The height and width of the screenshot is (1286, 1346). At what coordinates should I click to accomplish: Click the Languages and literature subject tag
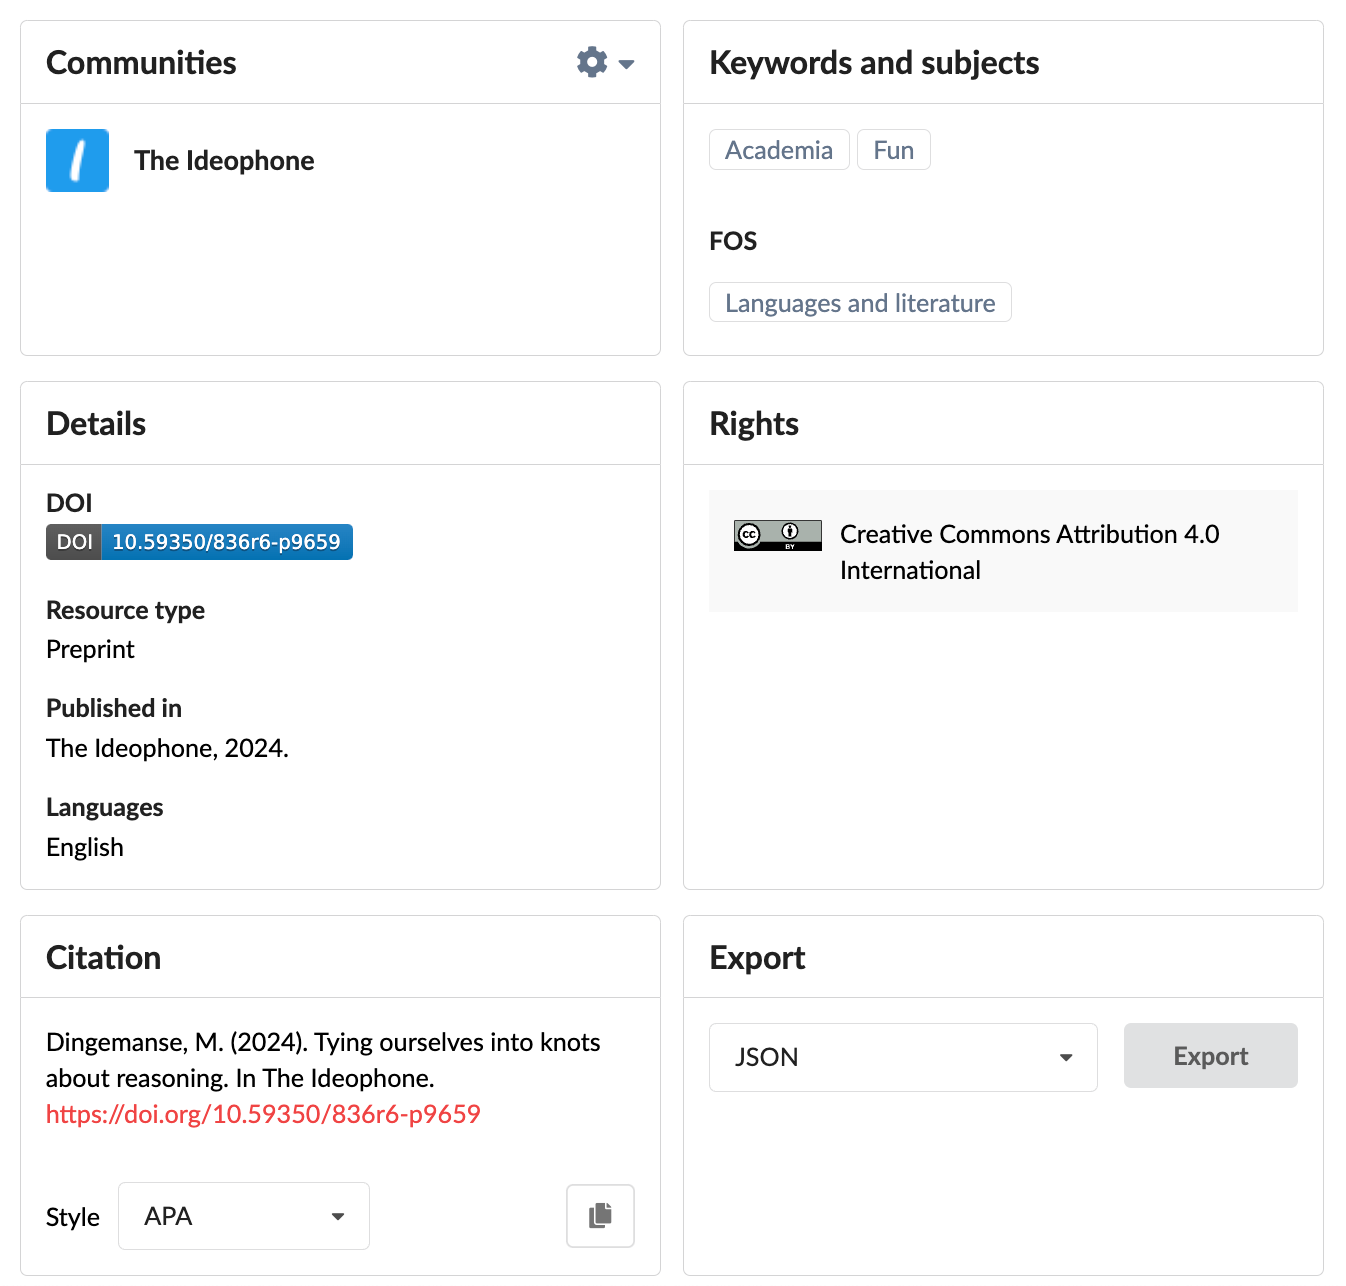coord(859,303)
